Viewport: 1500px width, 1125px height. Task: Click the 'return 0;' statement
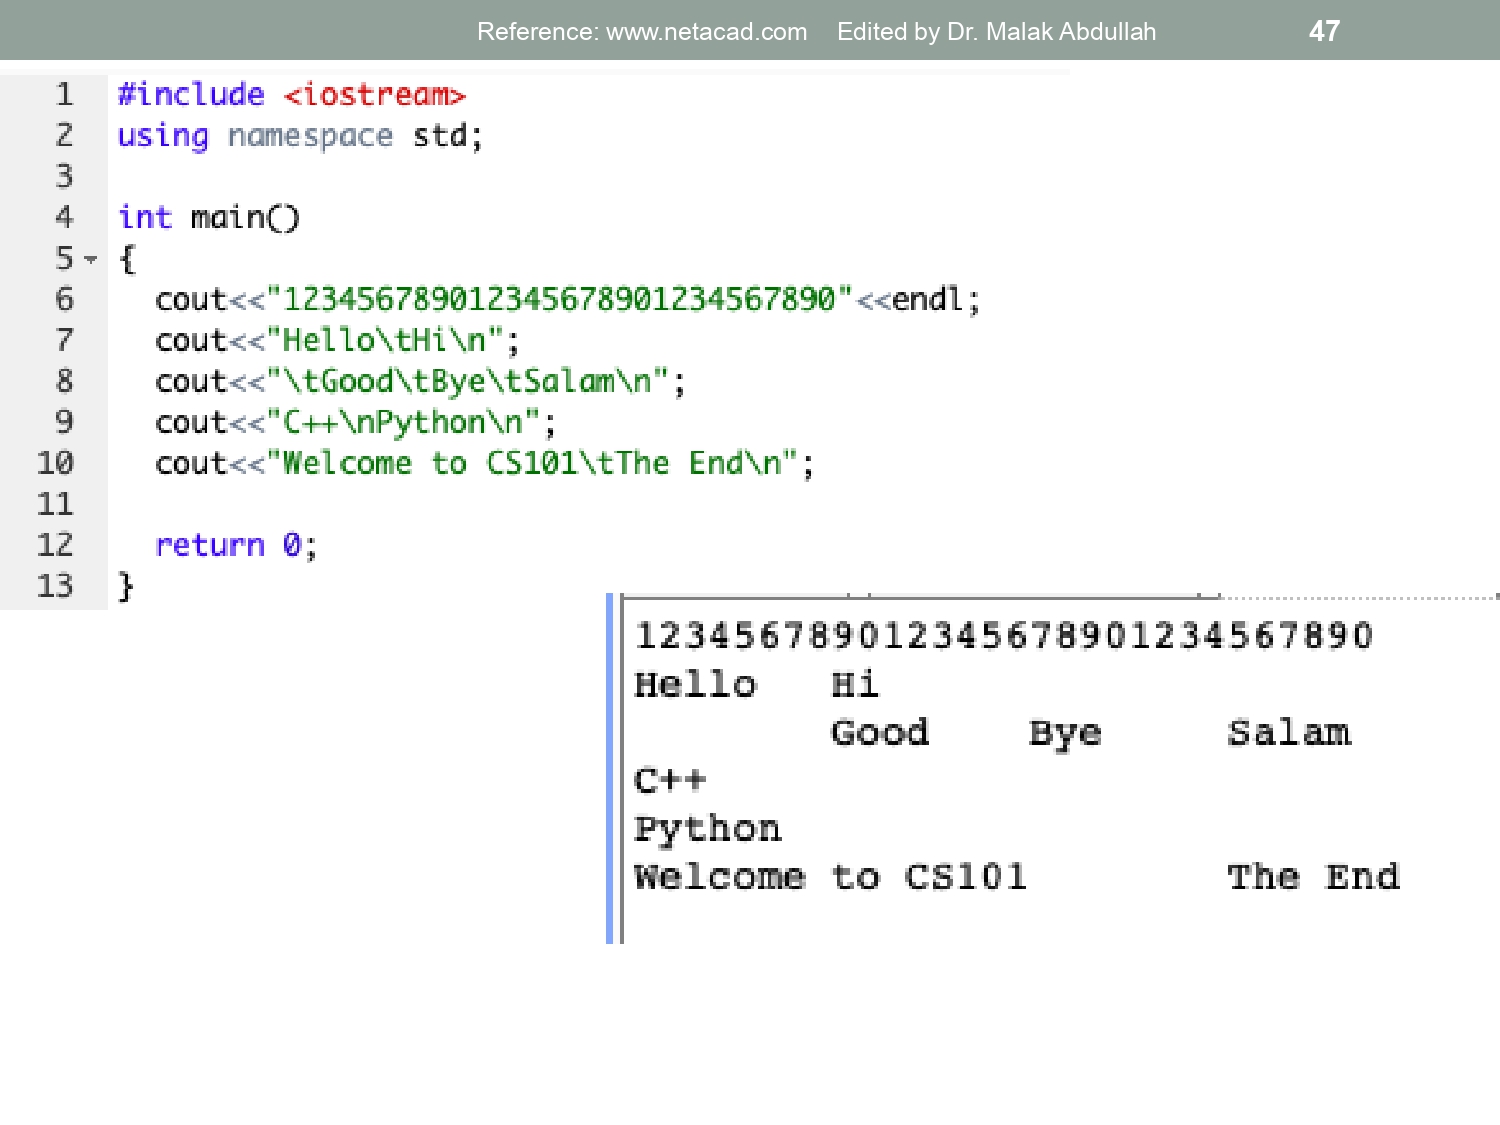[x=235, y=546]
